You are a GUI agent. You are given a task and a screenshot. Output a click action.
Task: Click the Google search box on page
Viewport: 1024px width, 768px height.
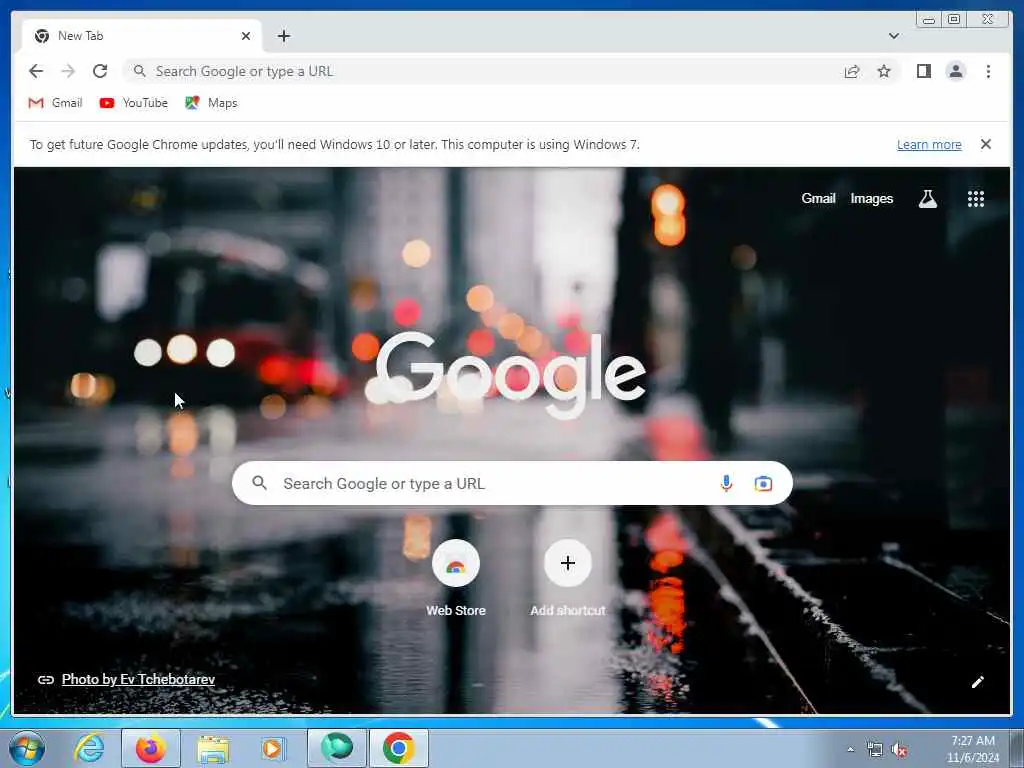512,483
